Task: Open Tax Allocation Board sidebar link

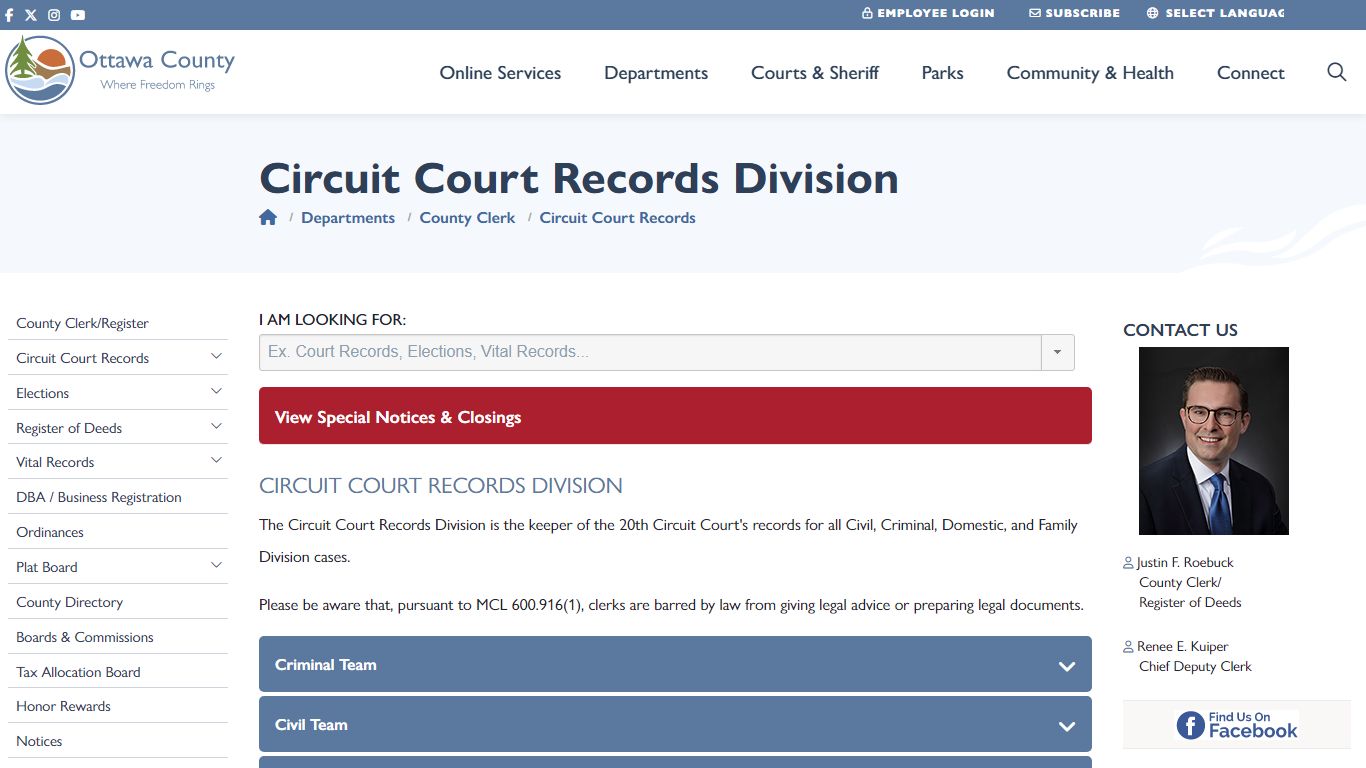Action: coord(78,672)
